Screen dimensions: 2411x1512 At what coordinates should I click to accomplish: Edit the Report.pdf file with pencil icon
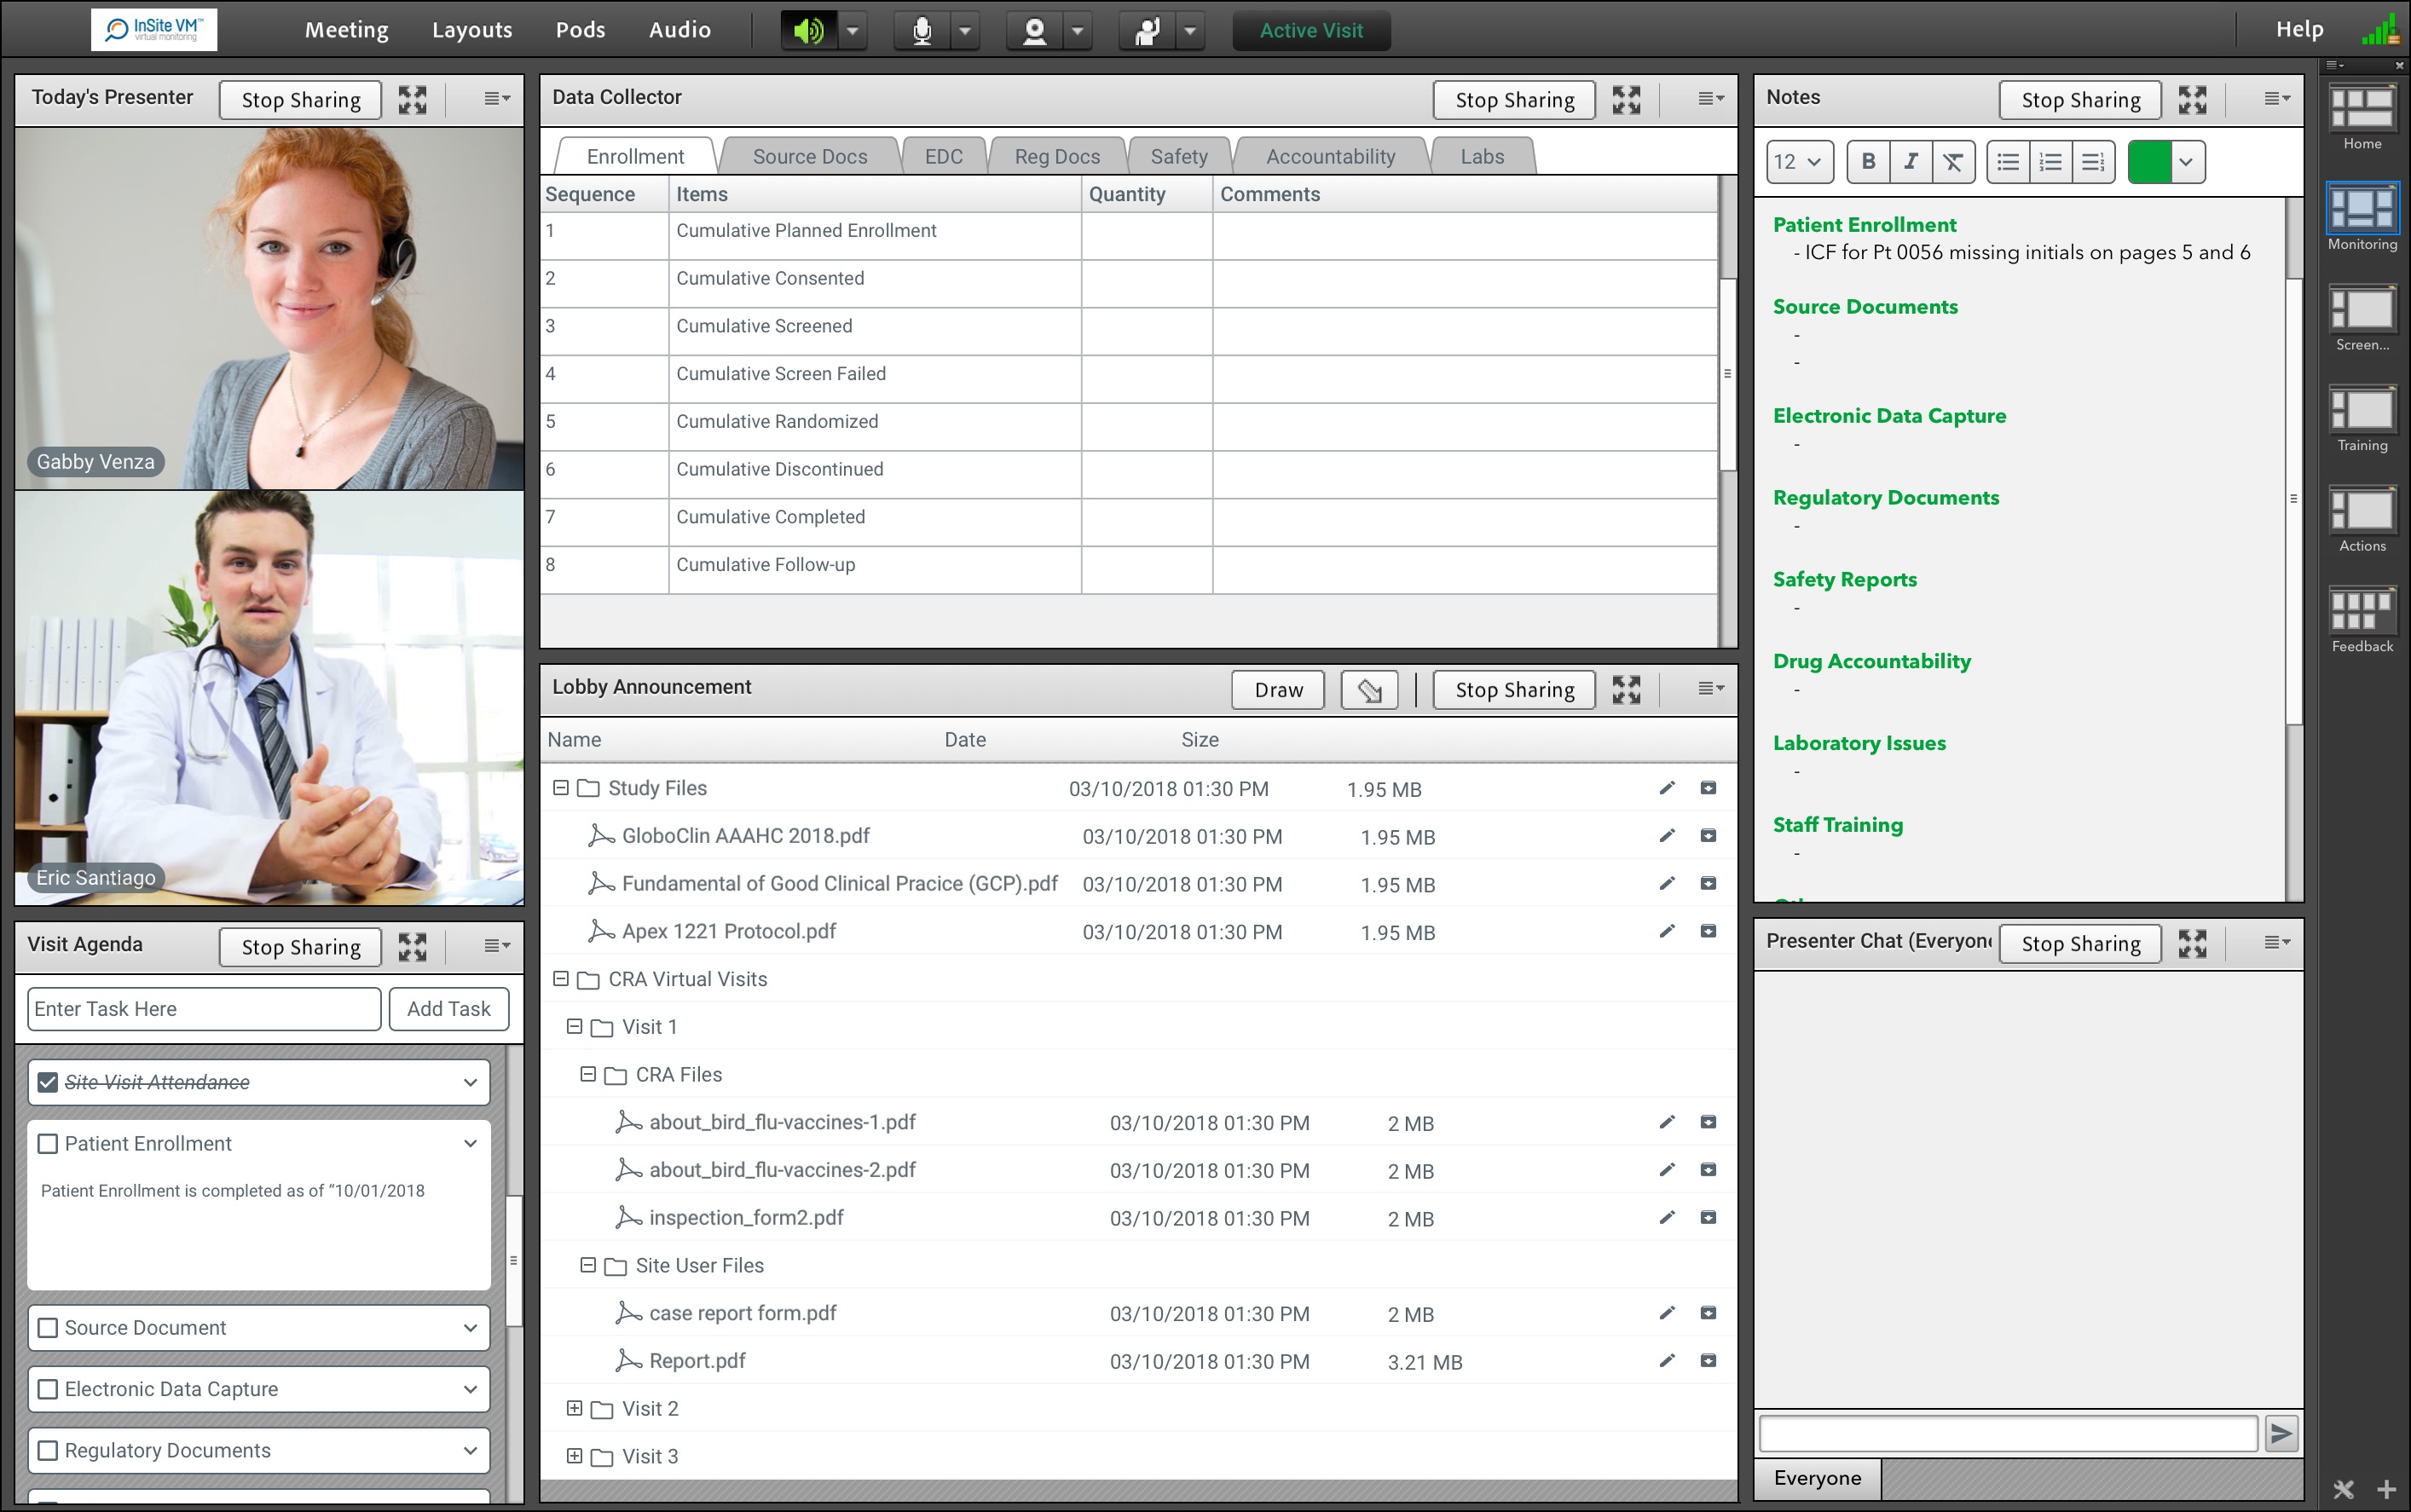(1666, 1360)
